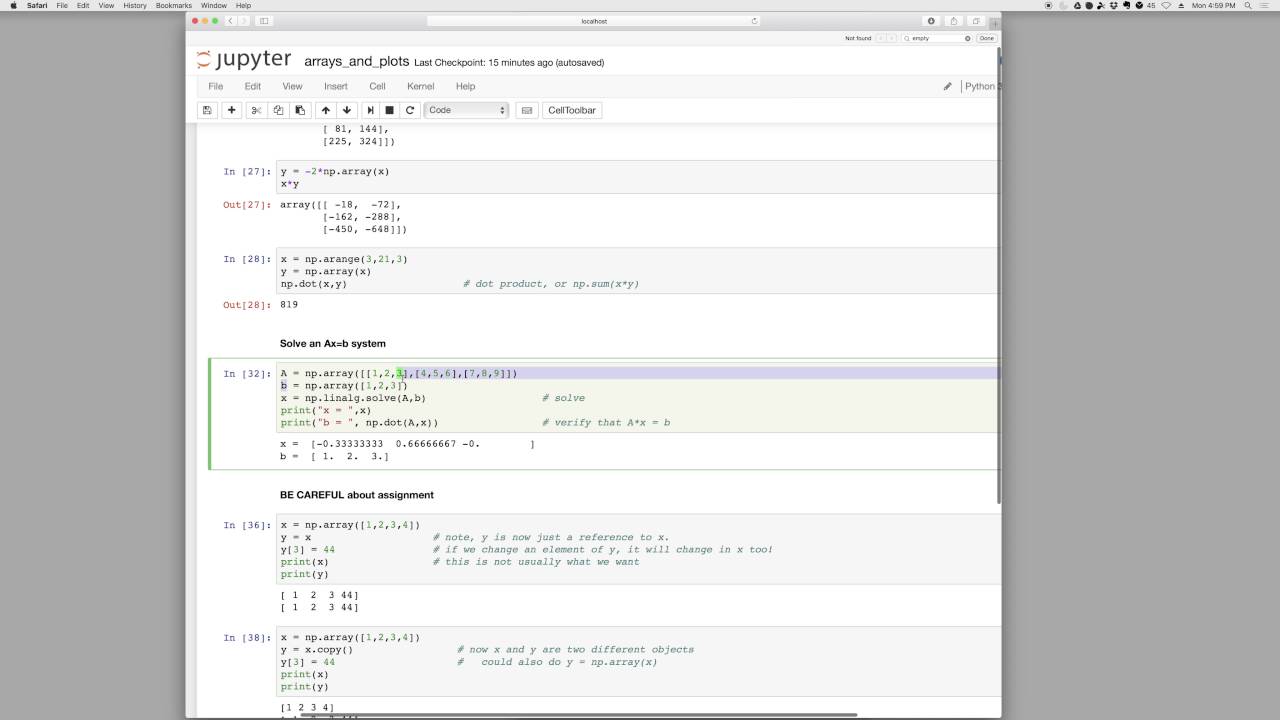Open the Apple menu
Viewport: 1280px width, 720px height.
[x=13, y=5]
